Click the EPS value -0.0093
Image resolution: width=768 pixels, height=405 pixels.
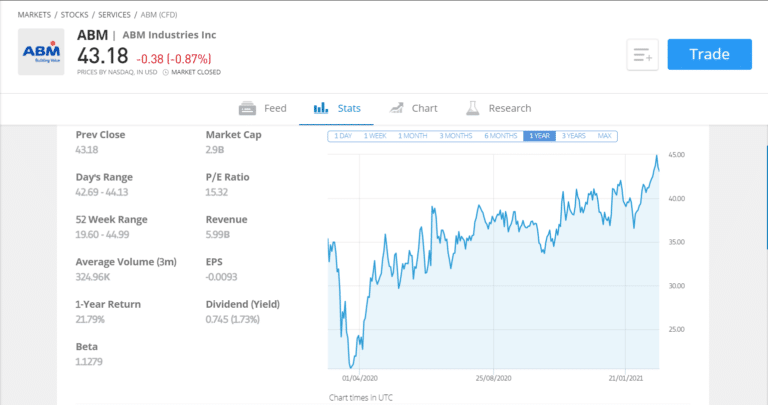pyautogui.click(x=221, y=277)
